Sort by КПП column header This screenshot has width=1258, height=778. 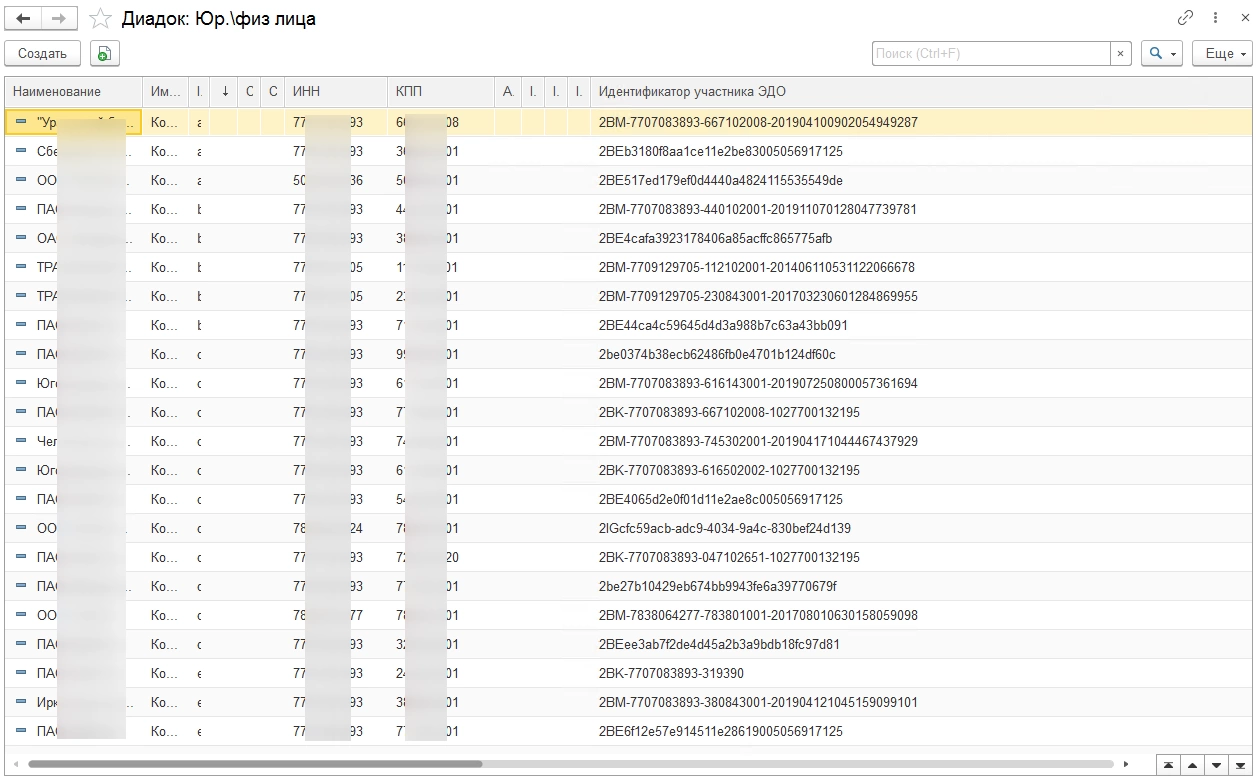tap(441, 92)
